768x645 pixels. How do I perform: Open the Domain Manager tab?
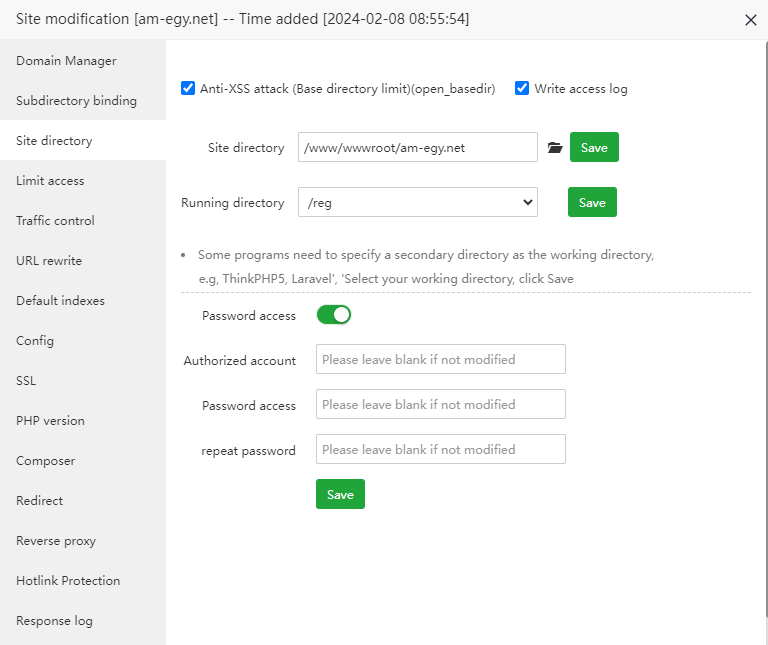tap(66, 61)
